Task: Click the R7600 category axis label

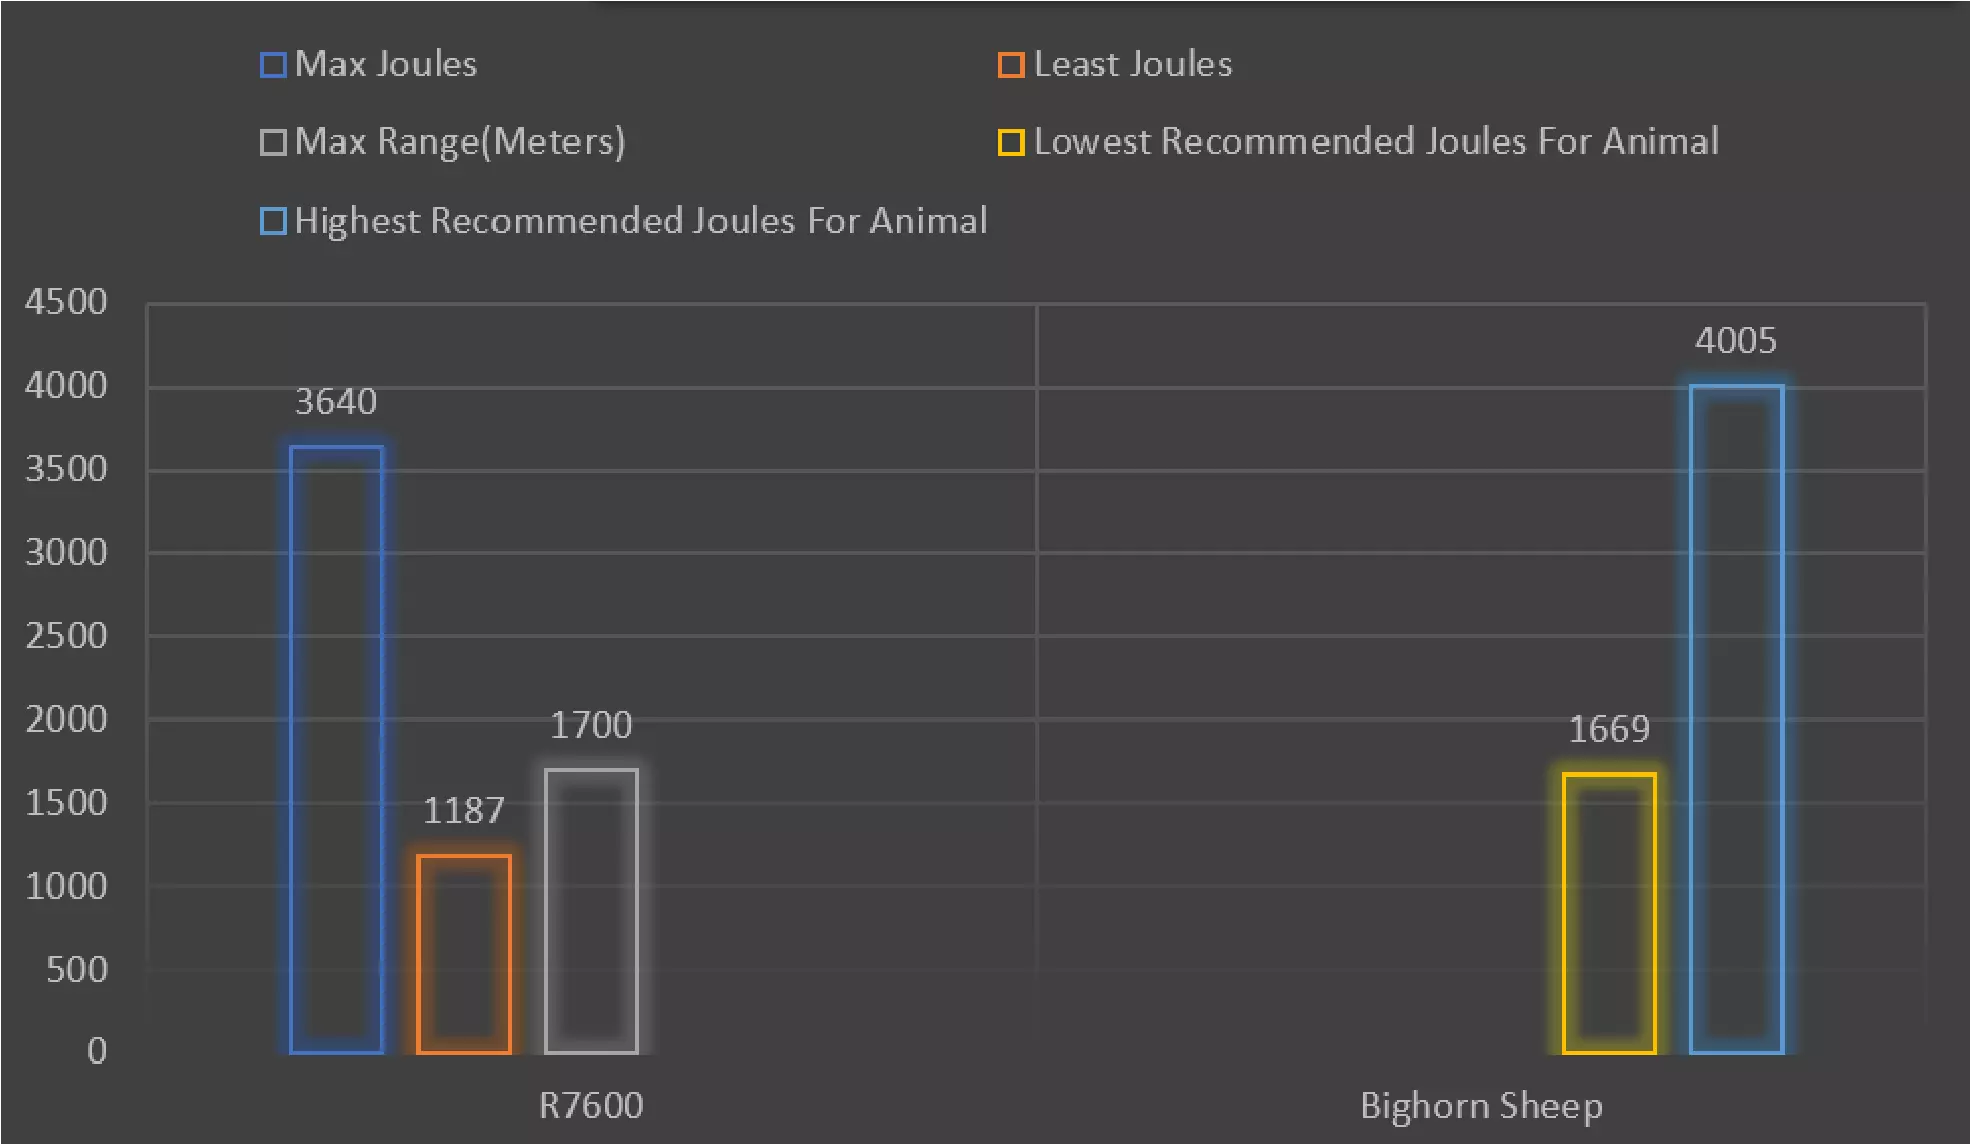Action: tap(591, 1106)
